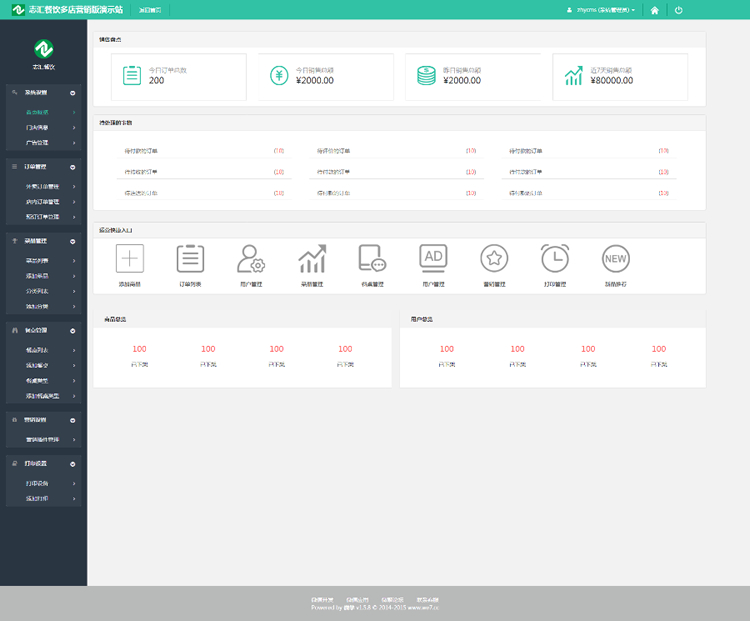
Task: Click the home icon in the top bar
Action: tap(654, 10)
